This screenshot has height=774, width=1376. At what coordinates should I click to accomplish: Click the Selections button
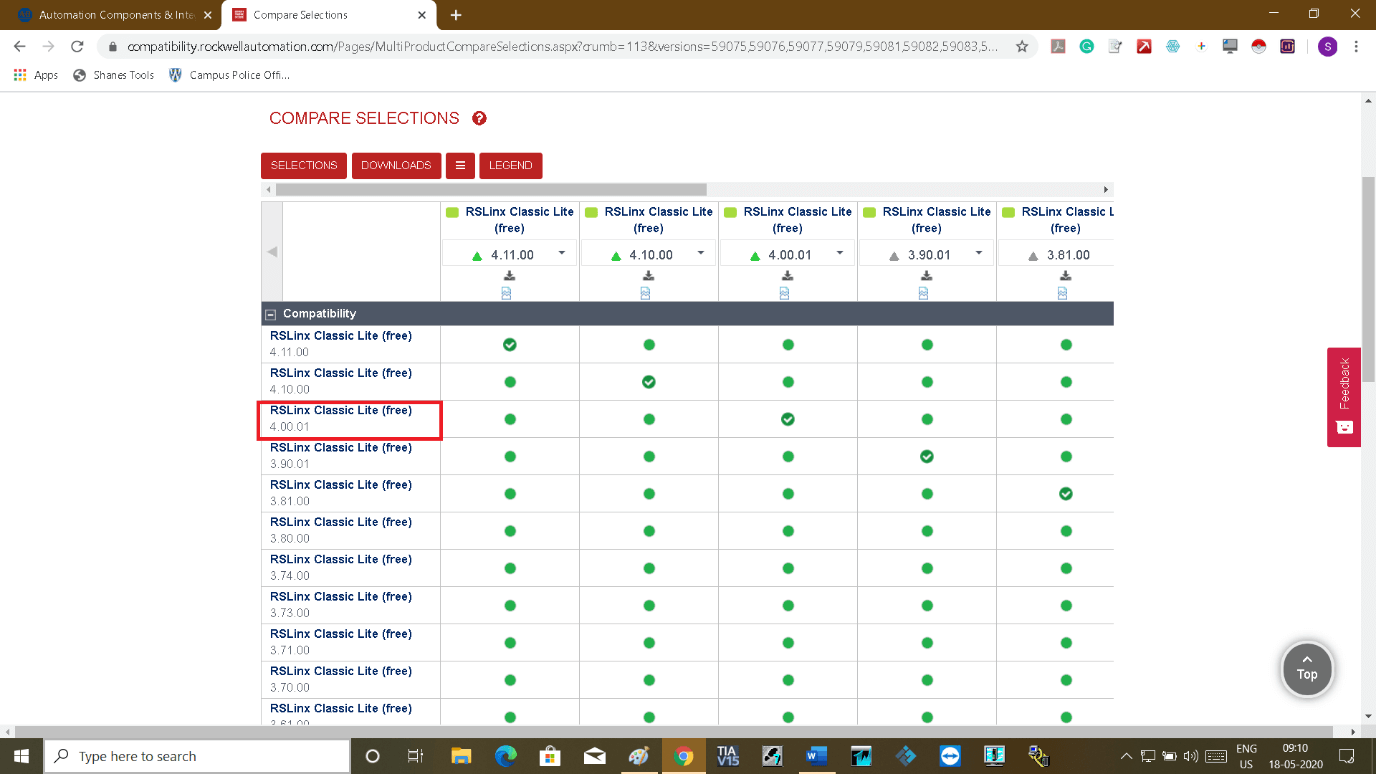pos(304,165)
